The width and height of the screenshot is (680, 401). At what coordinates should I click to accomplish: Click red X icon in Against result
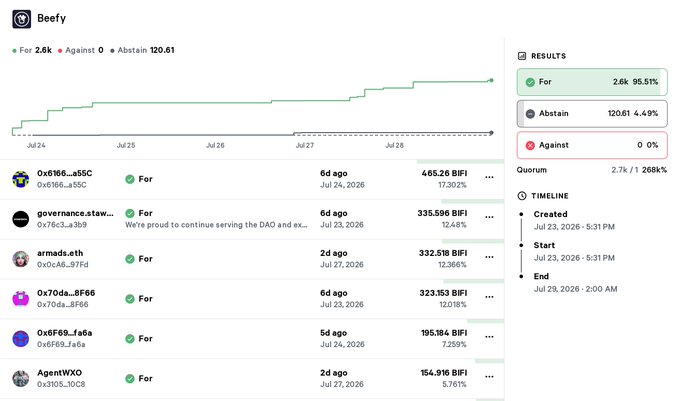coord(530,145)
